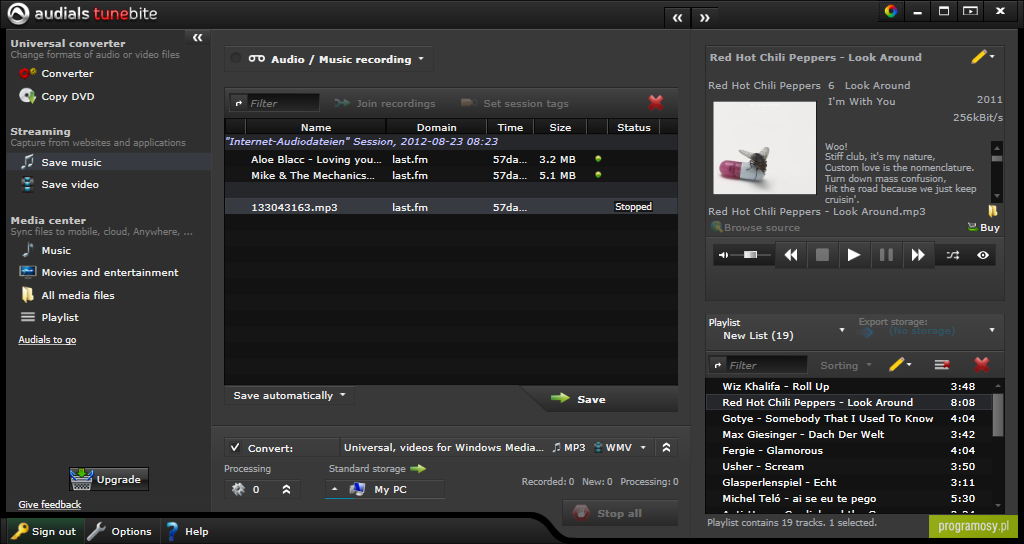This screenshot has width=1024, height=544.
Task: Select Gotye - Somebody That I Used To Know
Action: click(x=849, y=419)
